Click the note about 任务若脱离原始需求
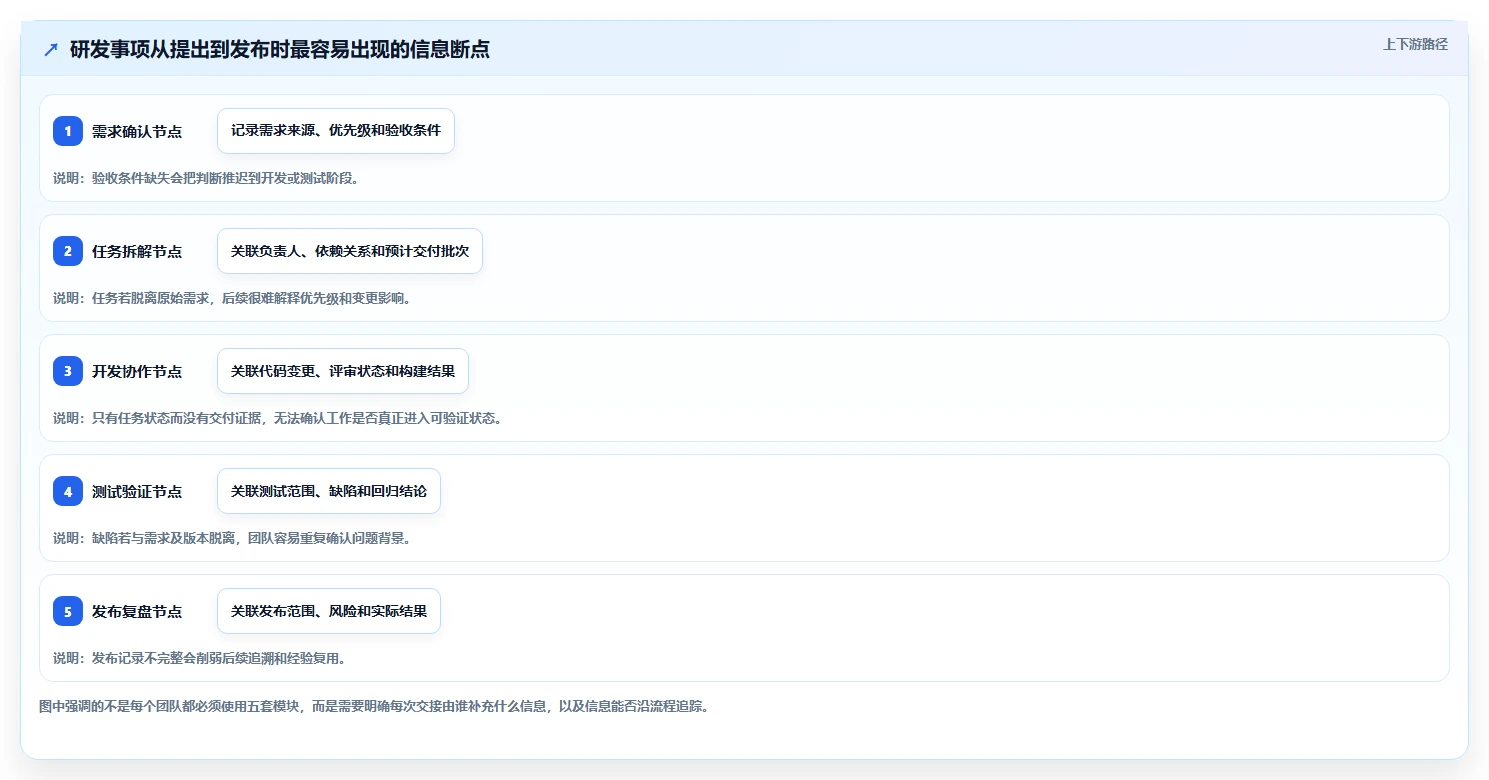Screen dimensions: 1489x780 232,298
